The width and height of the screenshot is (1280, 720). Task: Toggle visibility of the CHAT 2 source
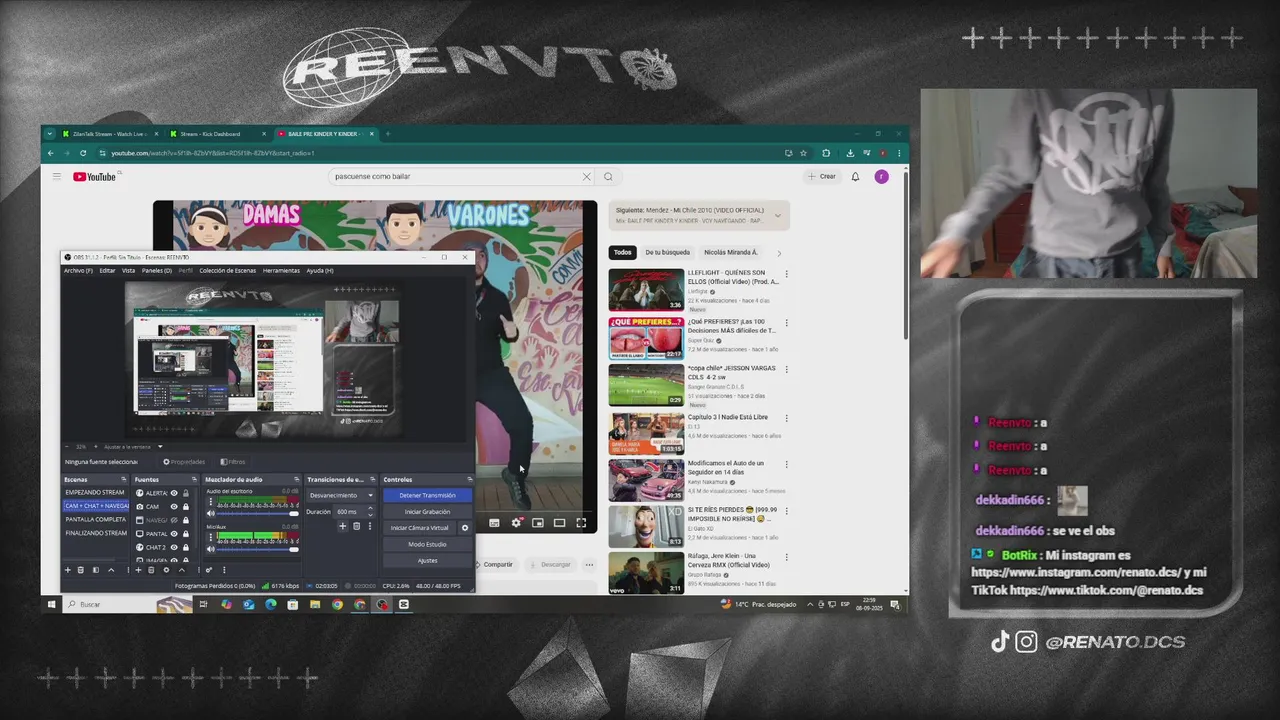(x=174, y=547)
